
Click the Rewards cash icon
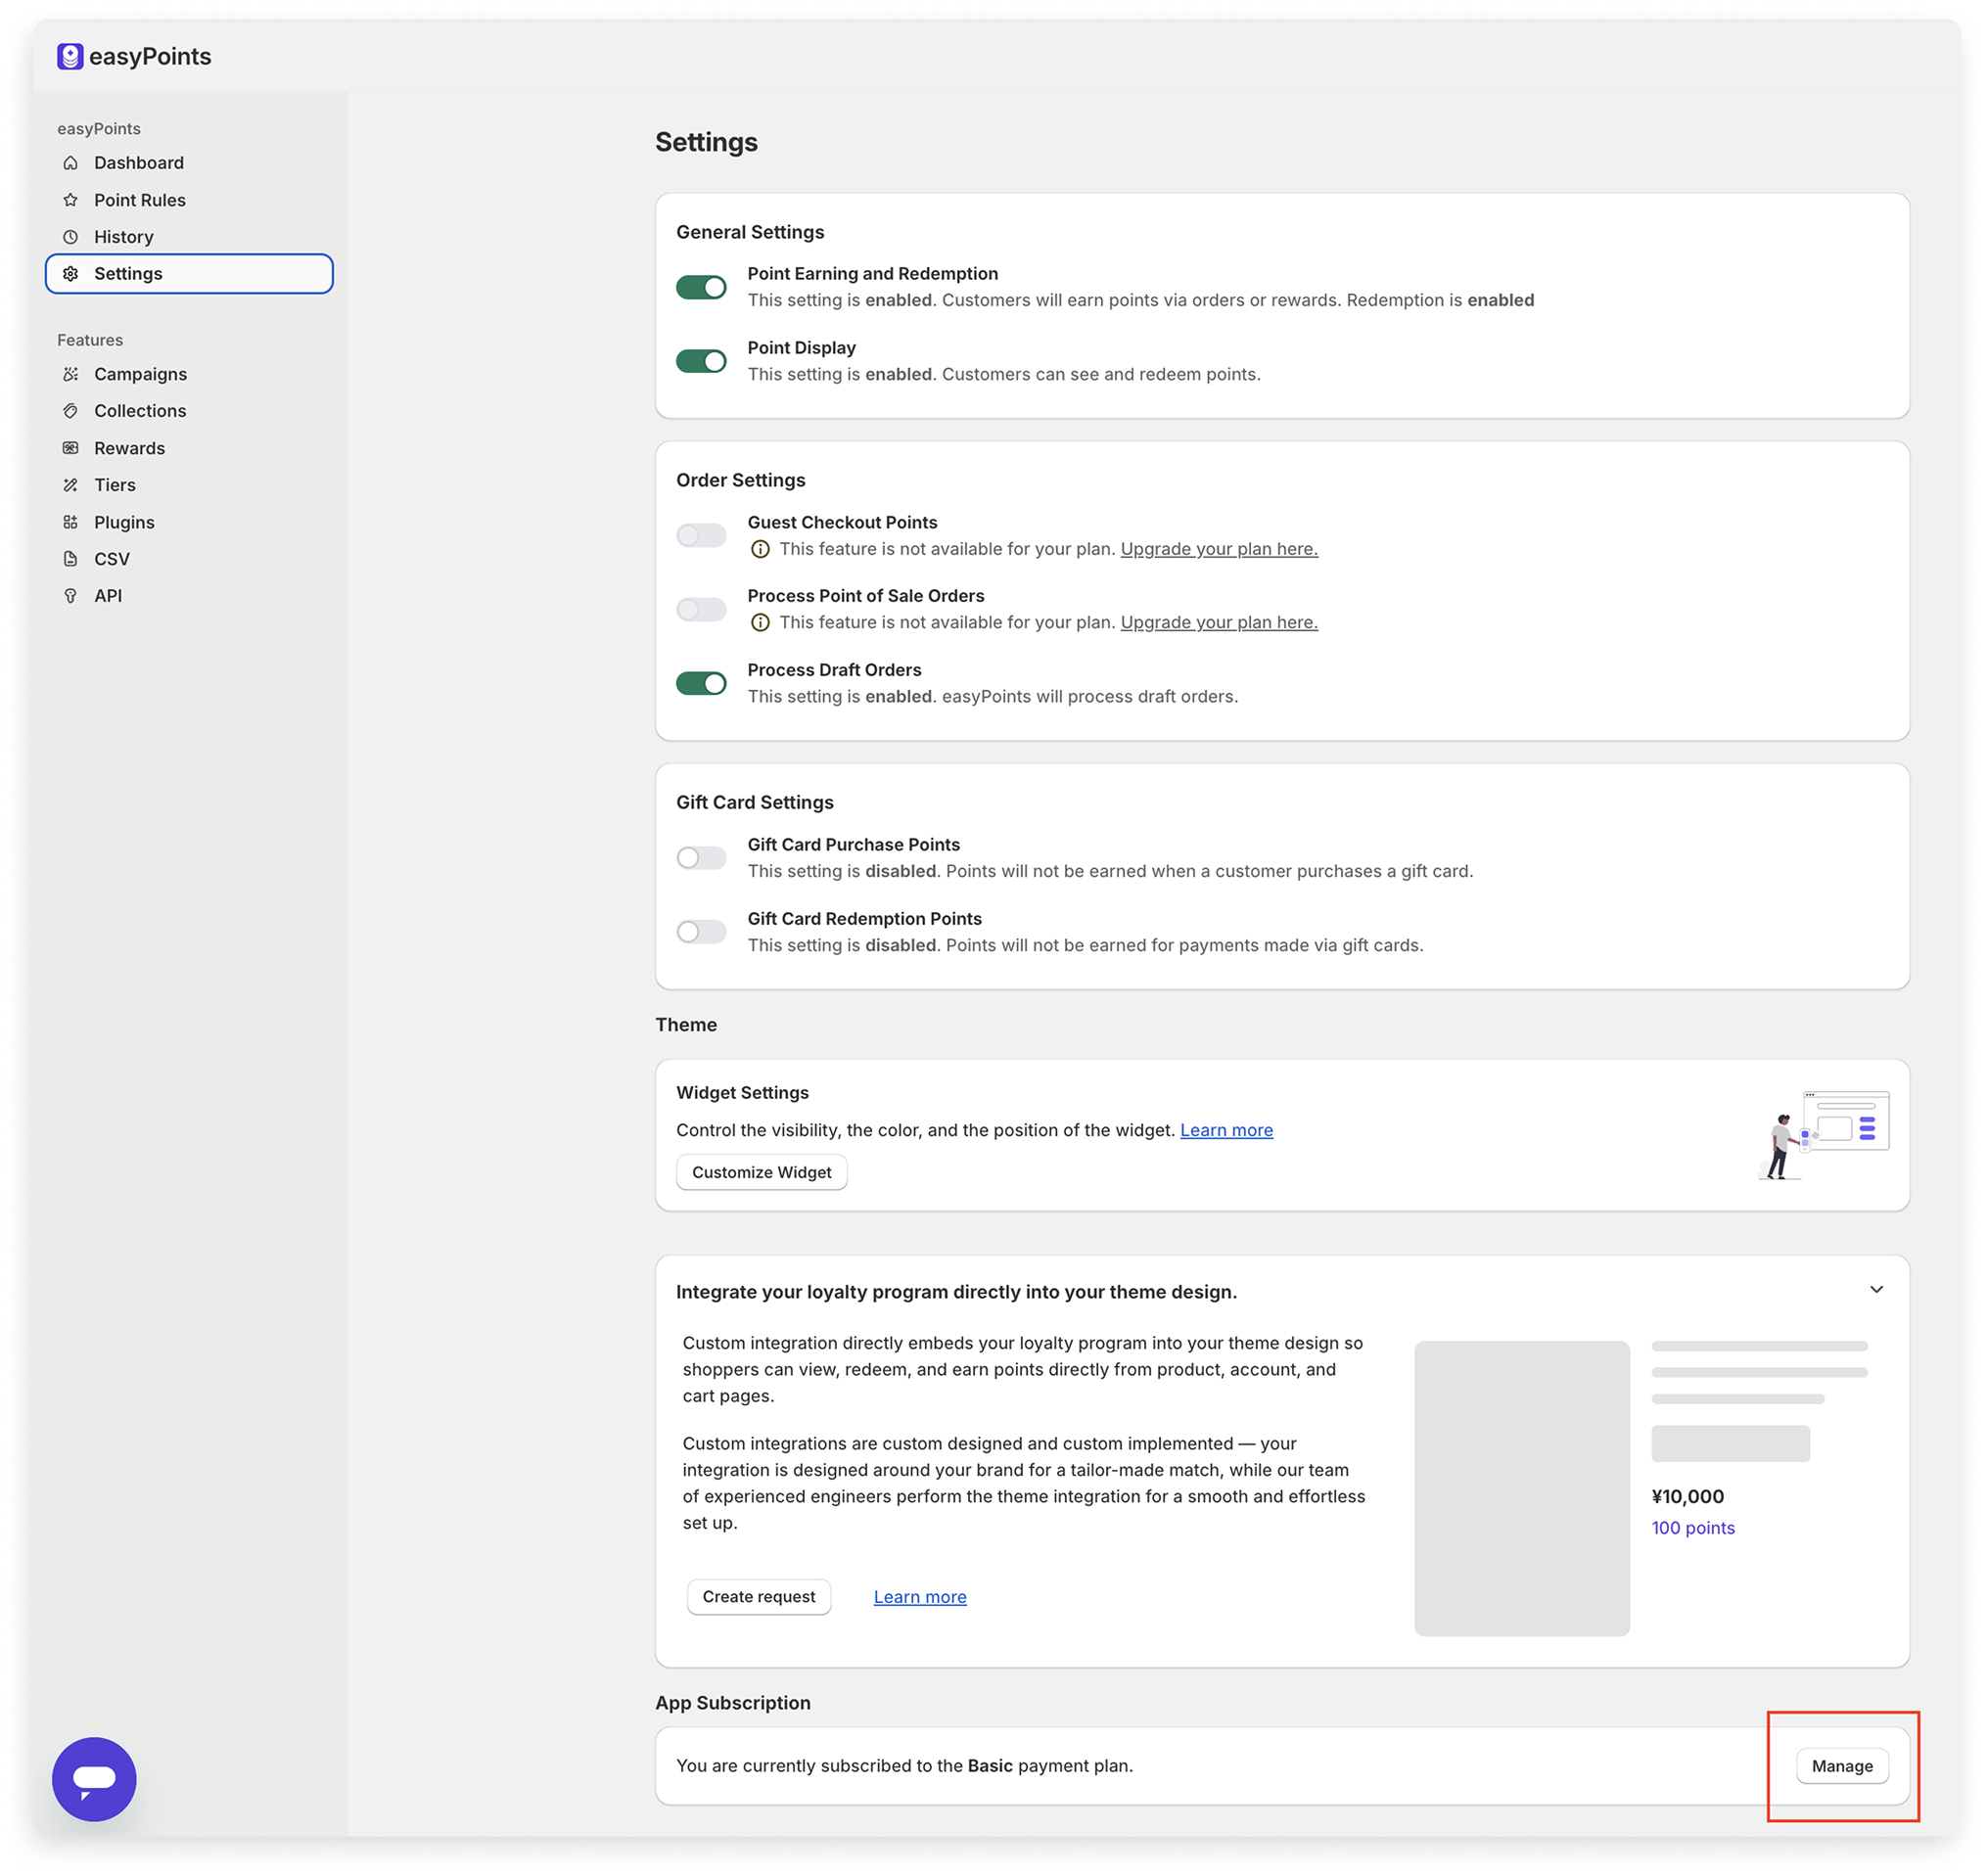(x=70, y=448)
